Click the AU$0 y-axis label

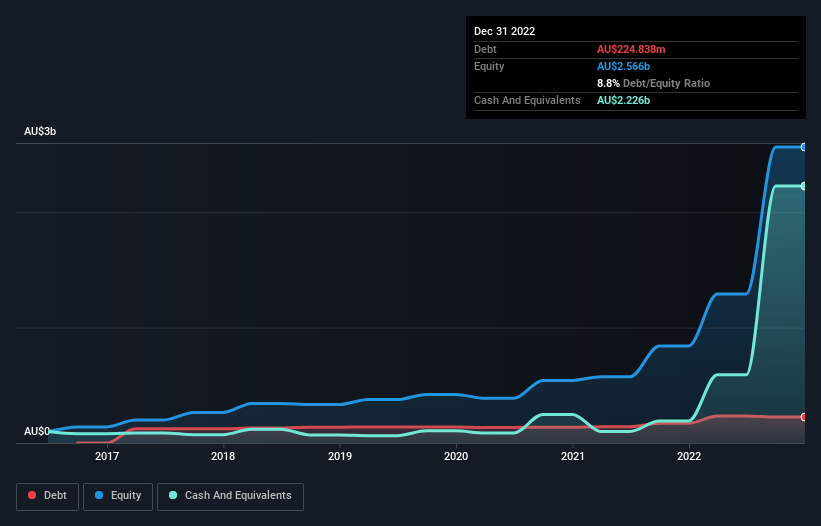37,431
